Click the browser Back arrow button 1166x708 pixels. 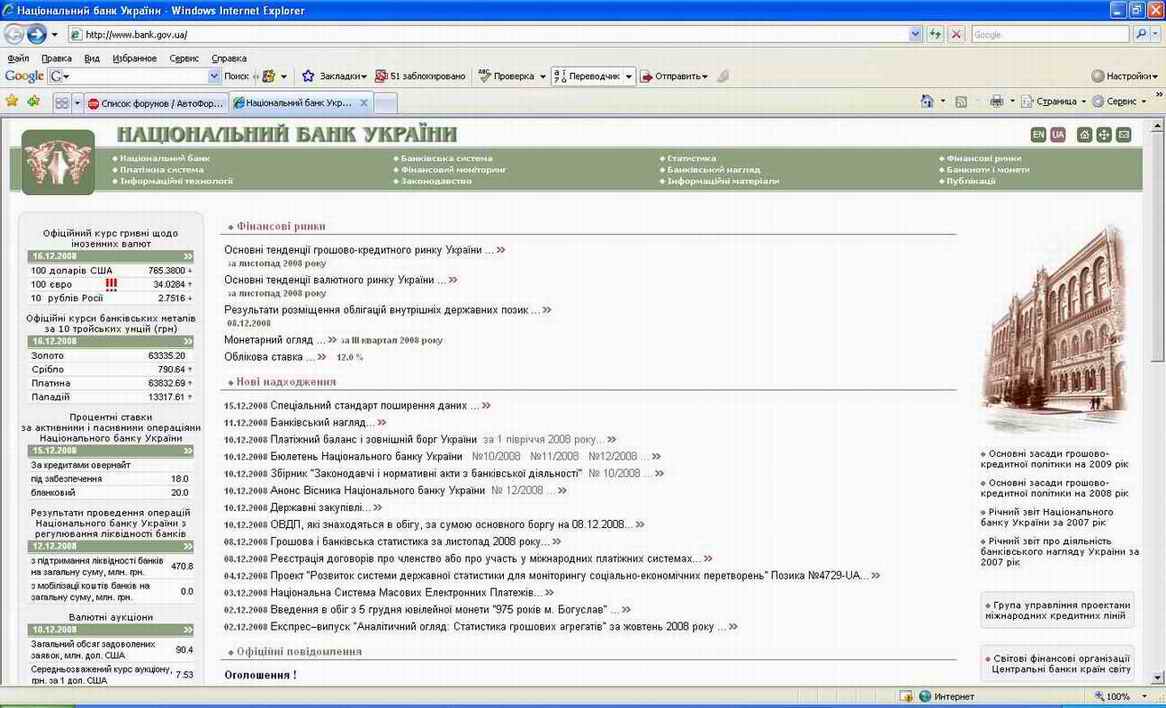[x=14, y=34]
